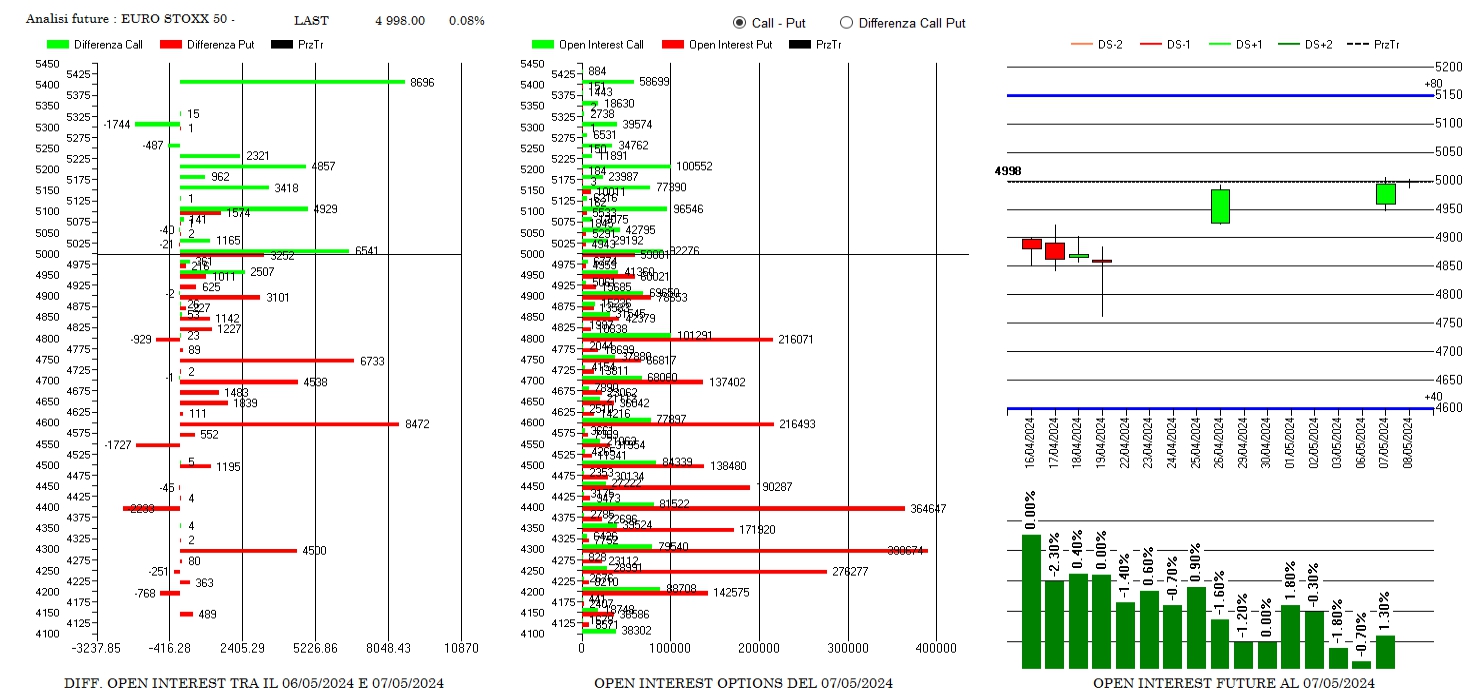1470x690 pixels.
Task: Click the 1.30% futures bar label
Action: [x=1385, y=611]
